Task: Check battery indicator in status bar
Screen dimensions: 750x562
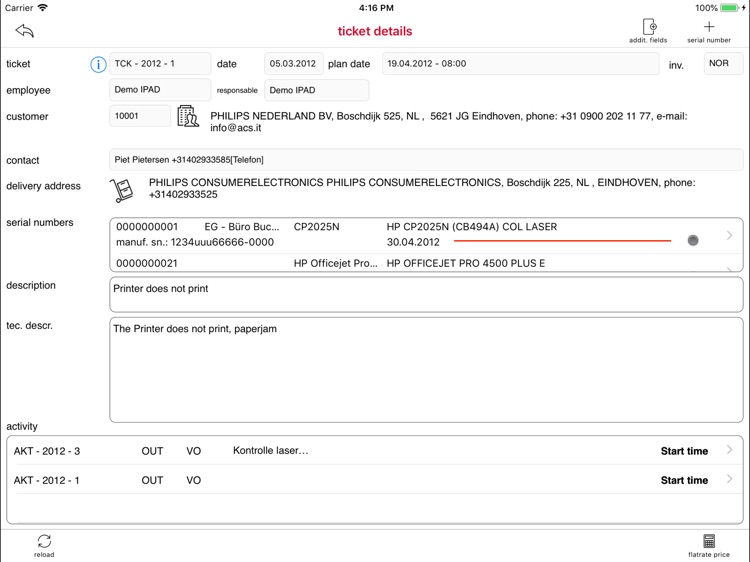Action: point(730,8)
